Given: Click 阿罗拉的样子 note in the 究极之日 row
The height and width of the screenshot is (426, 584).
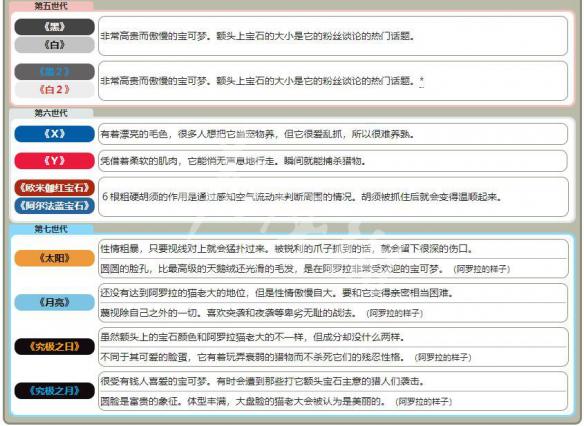Looking at the screenshot, I should 443,357.
